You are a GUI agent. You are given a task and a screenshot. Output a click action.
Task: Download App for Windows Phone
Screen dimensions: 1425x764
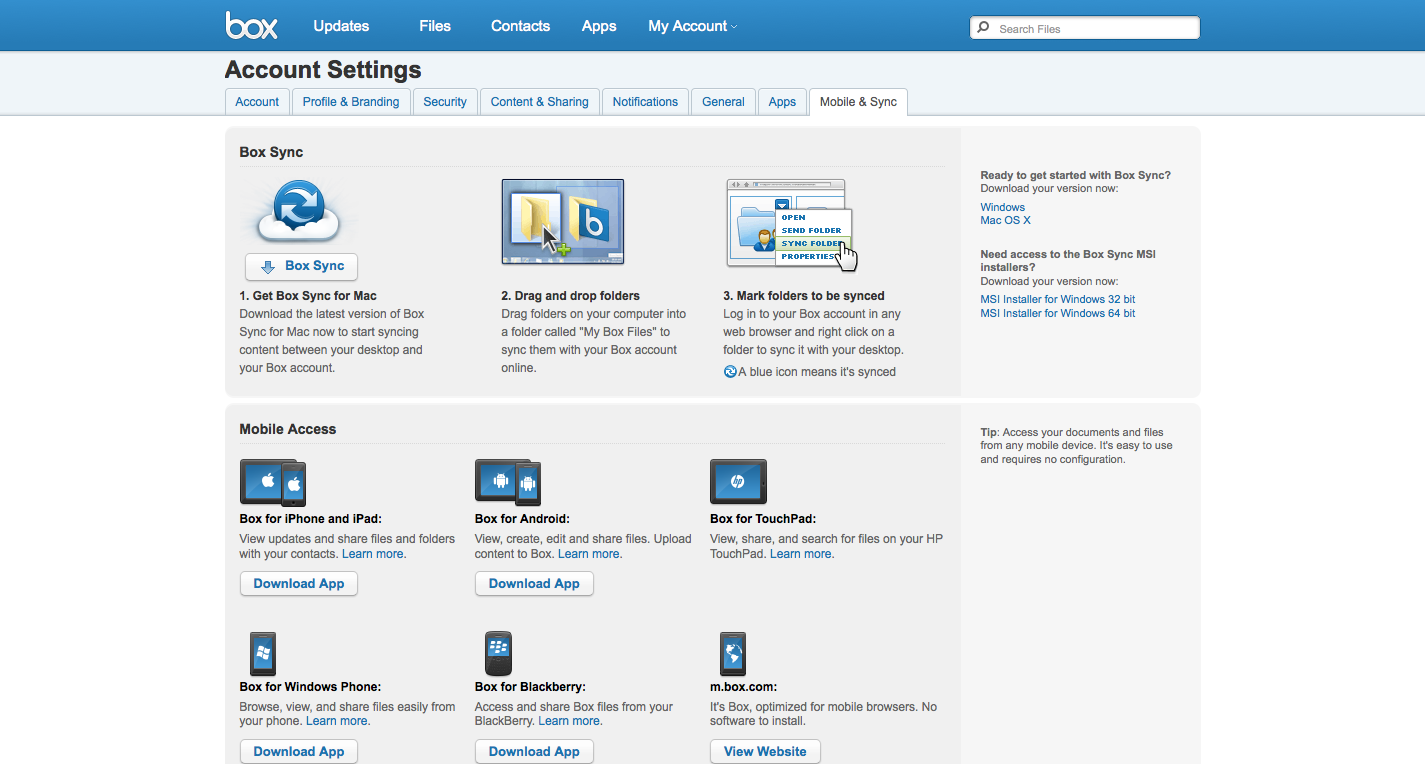[299, 752]
